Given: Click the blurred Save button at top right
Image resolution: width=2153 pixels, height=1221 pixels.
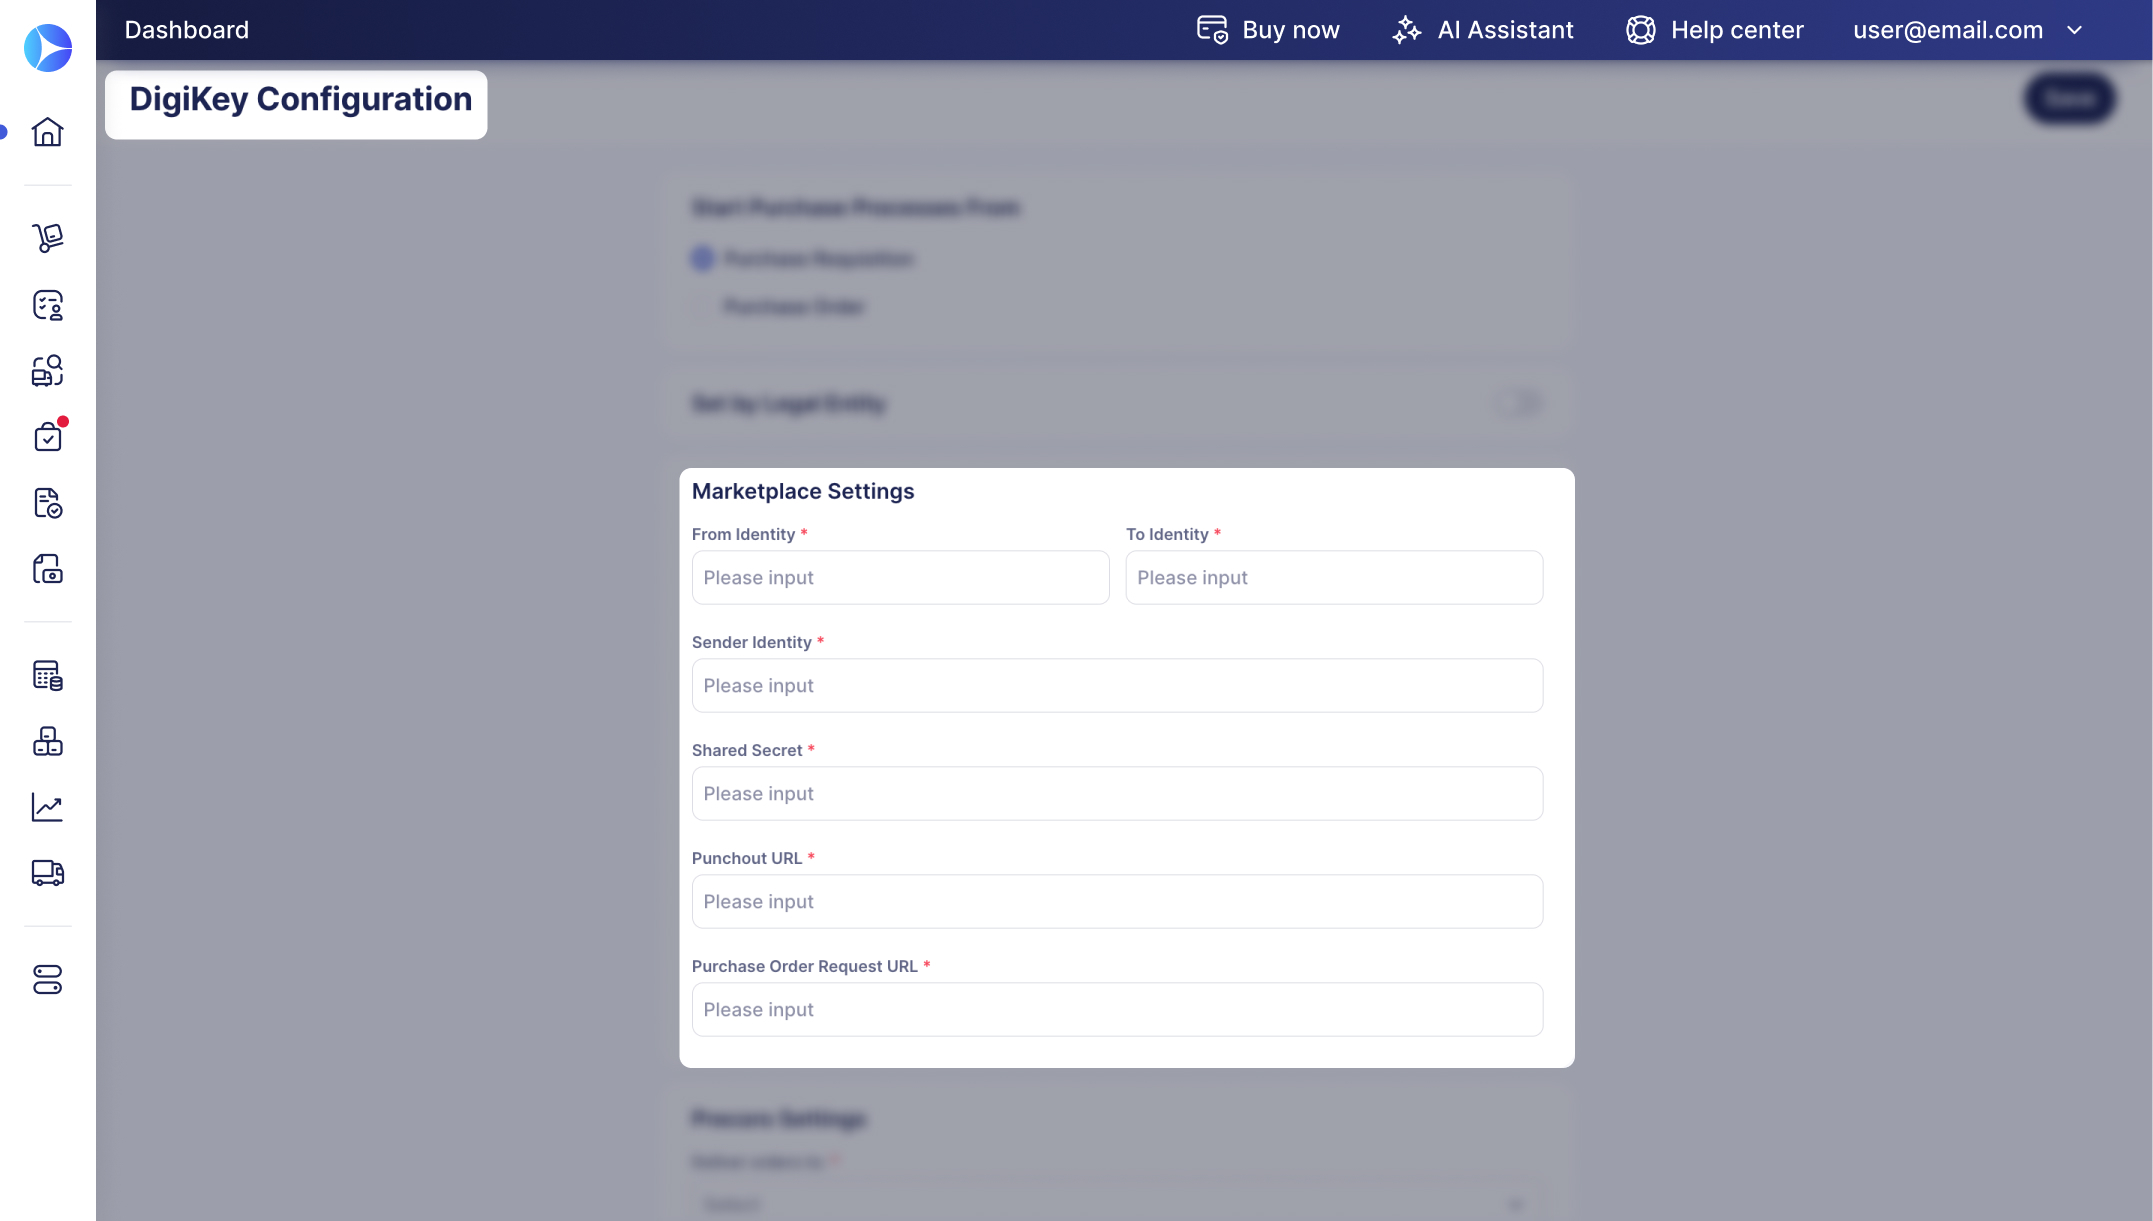Looking at the screenshot, I should [x=2070, y=98].
